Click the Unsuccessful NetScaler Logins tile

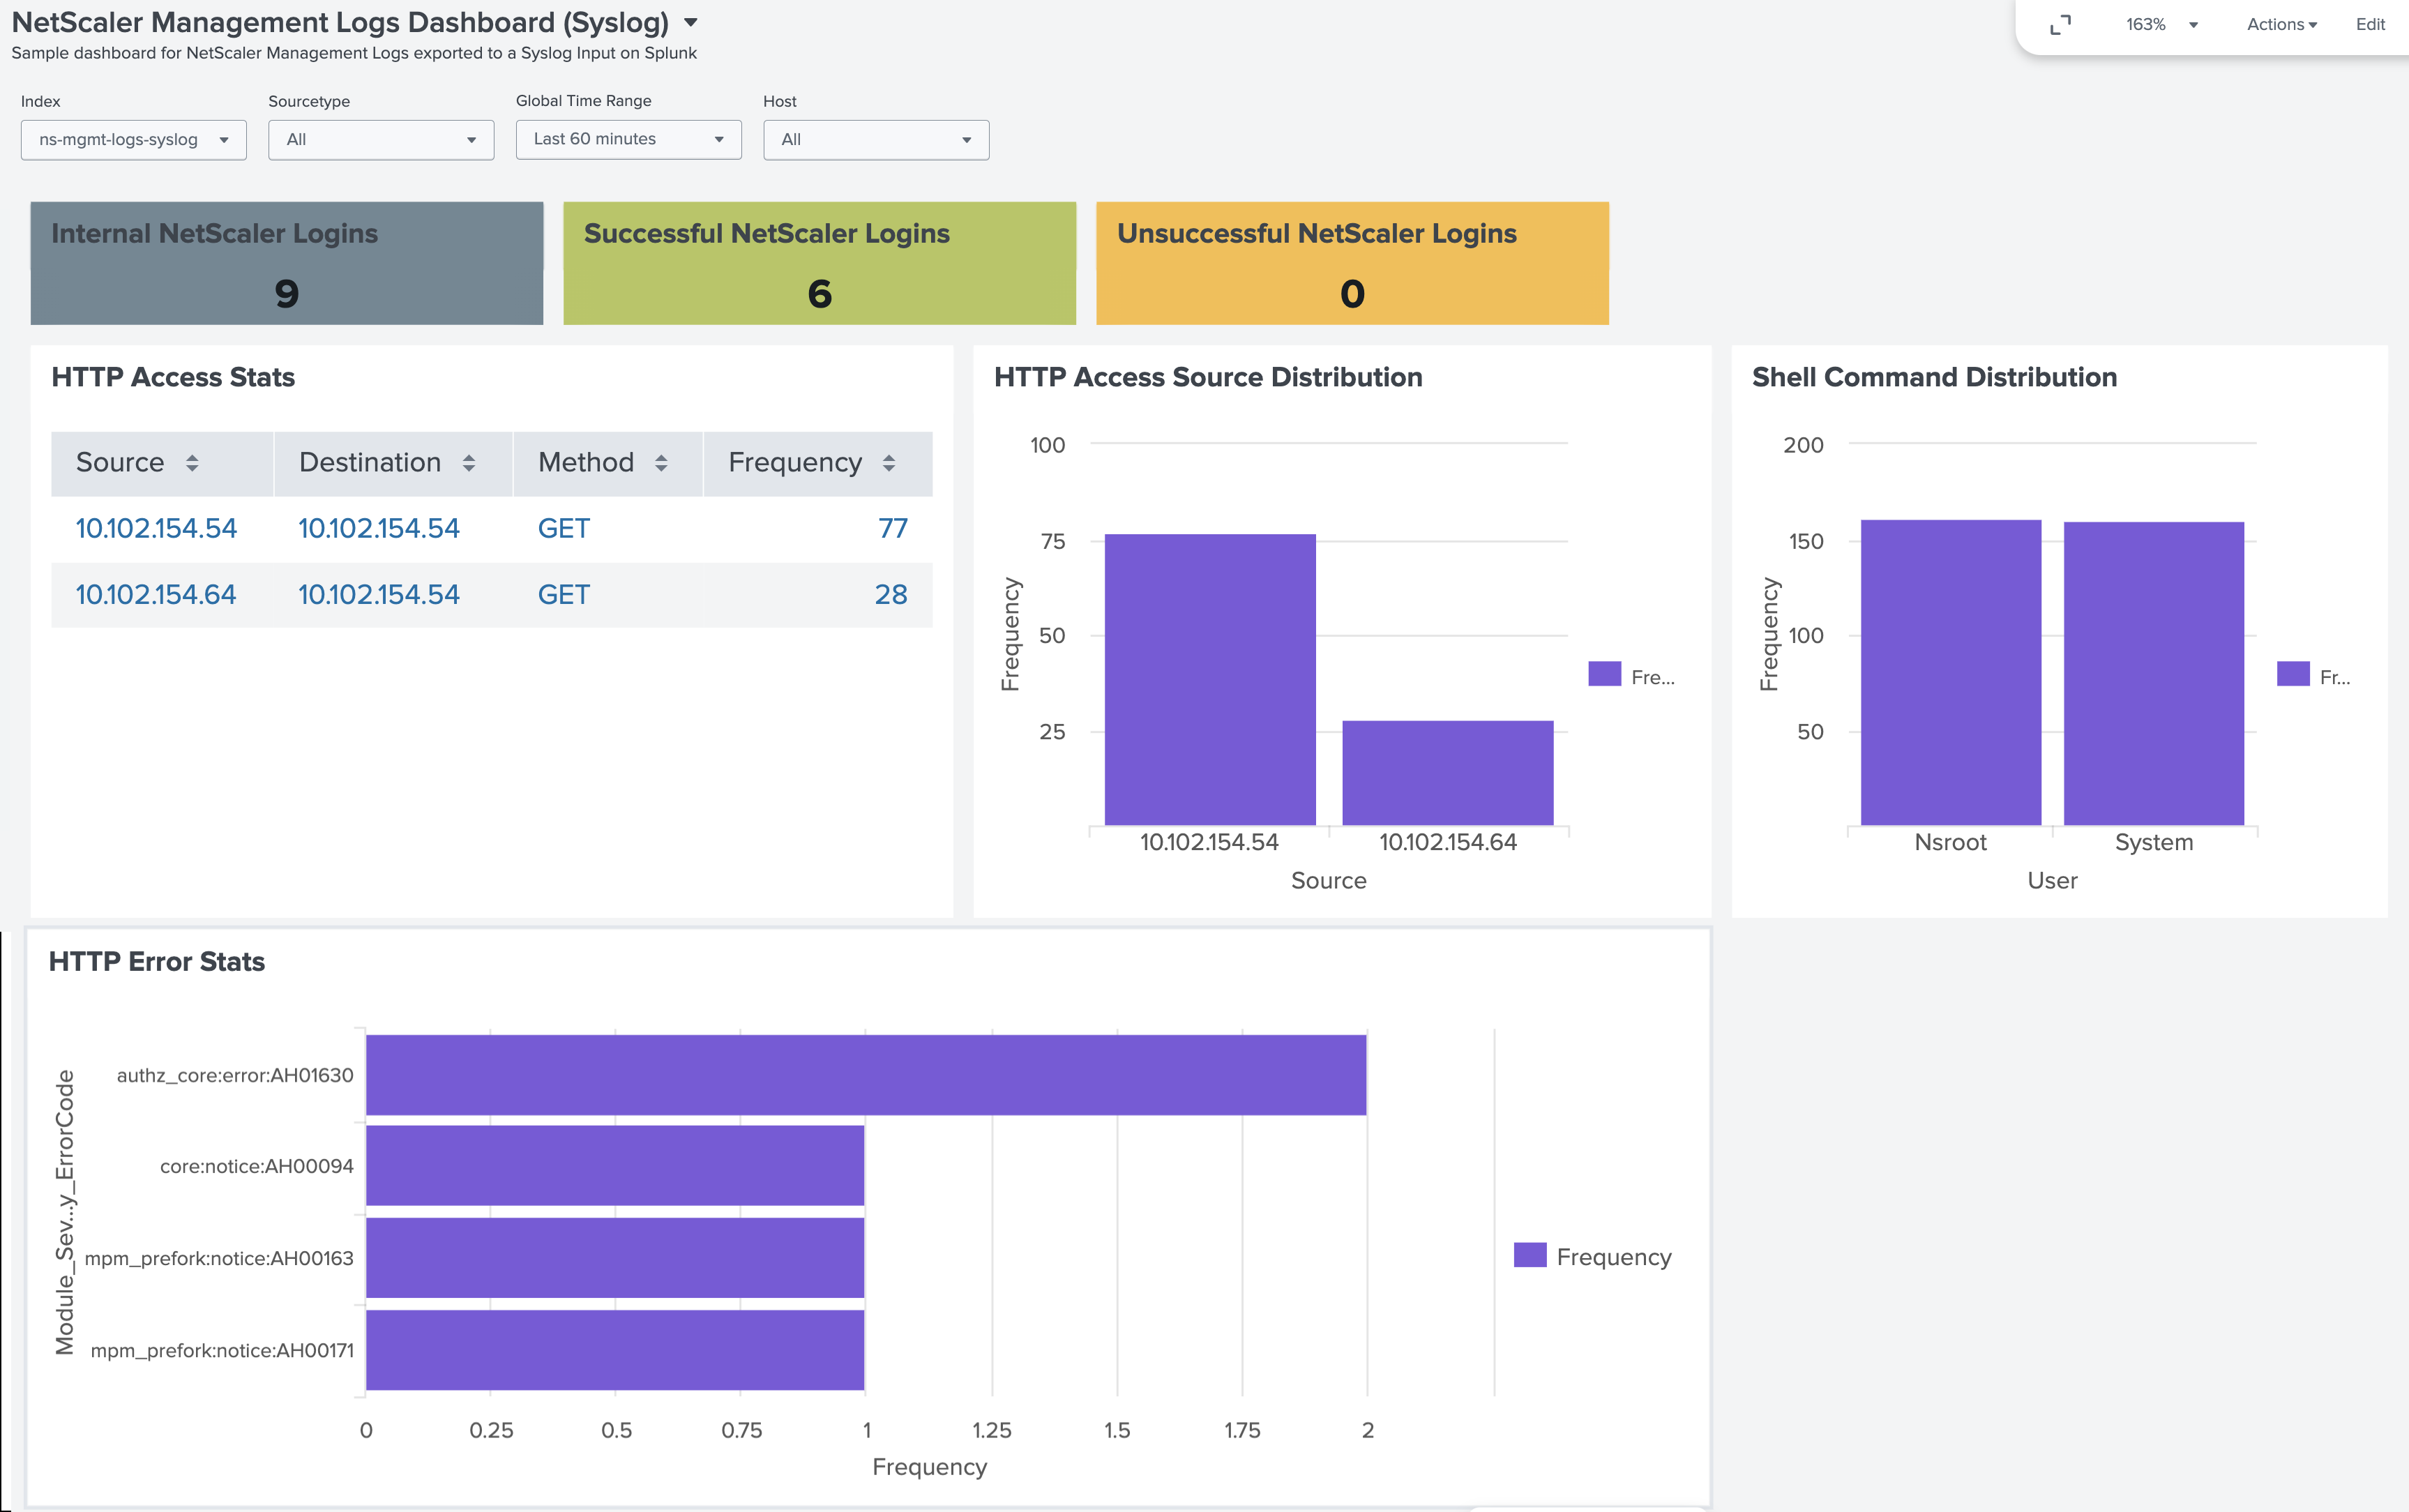(x=1352, y=263)
